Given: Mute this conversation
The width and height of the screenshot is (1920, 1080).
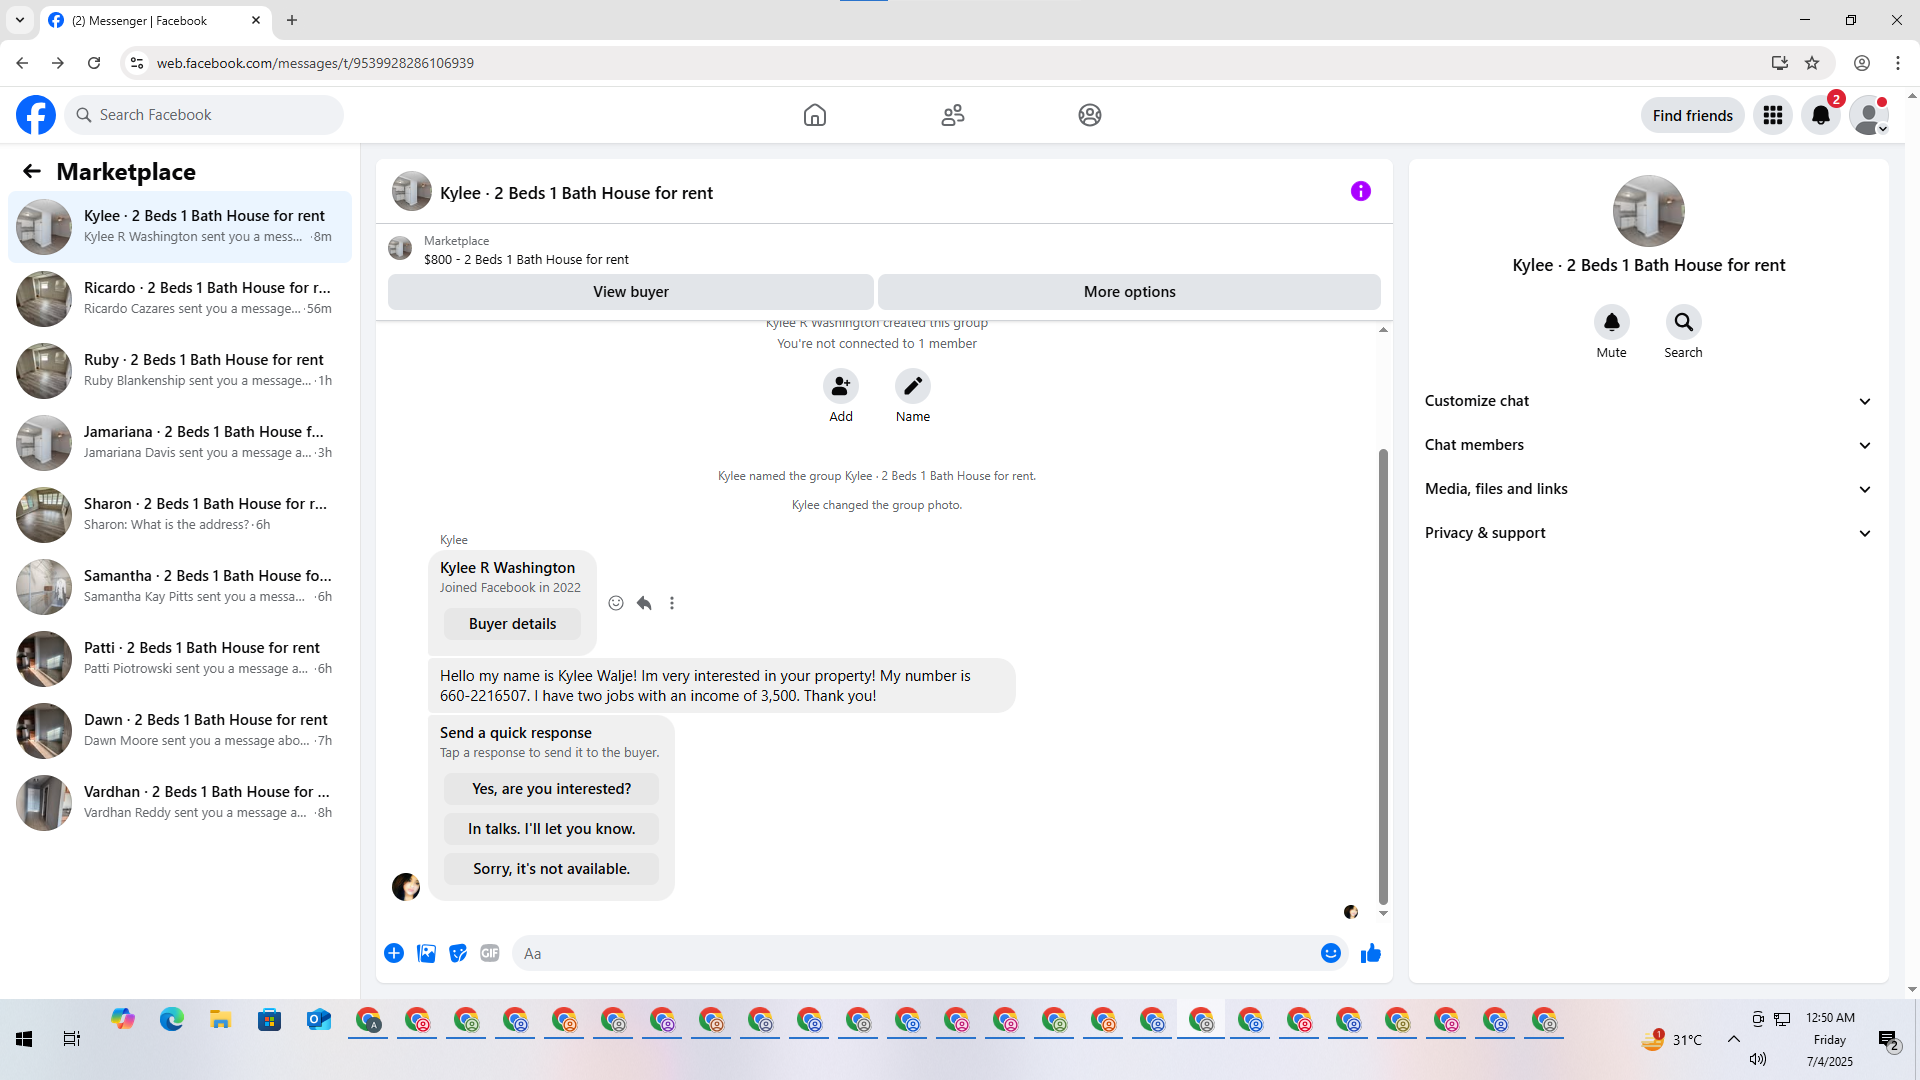Looking at the screenshot, I should (1611, 322).
